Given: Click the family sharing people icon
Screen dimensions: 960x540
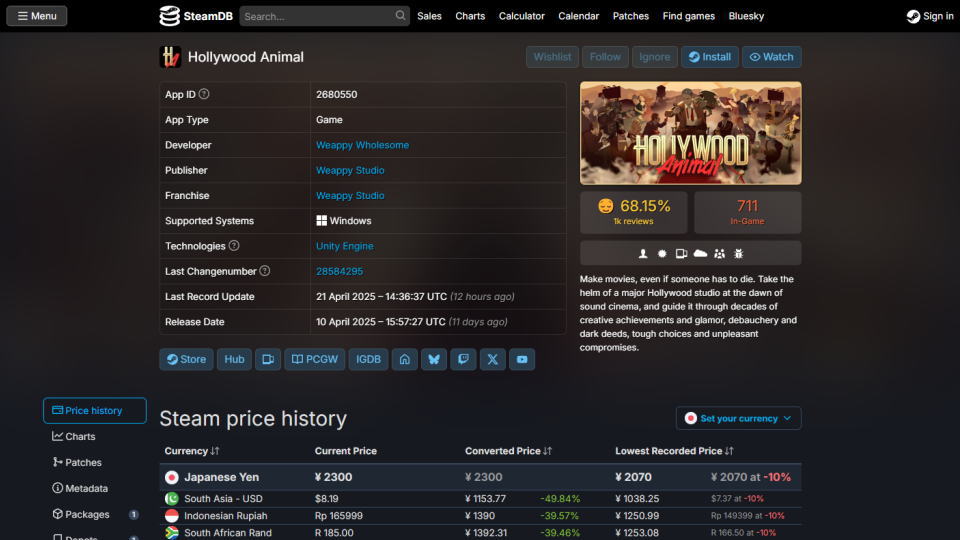Looking at the screenshot, I should point(719,253).
